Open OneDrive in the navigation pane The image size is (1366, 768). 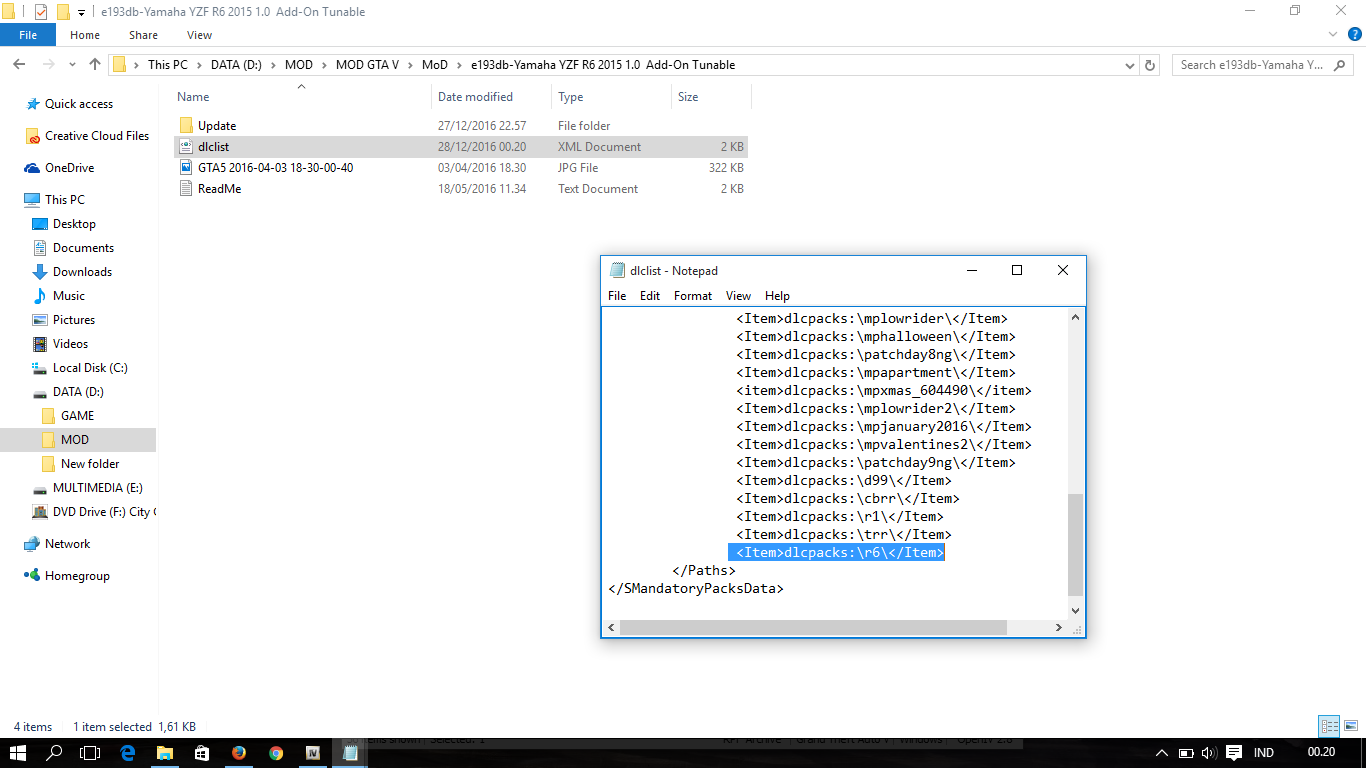[69, 168]
